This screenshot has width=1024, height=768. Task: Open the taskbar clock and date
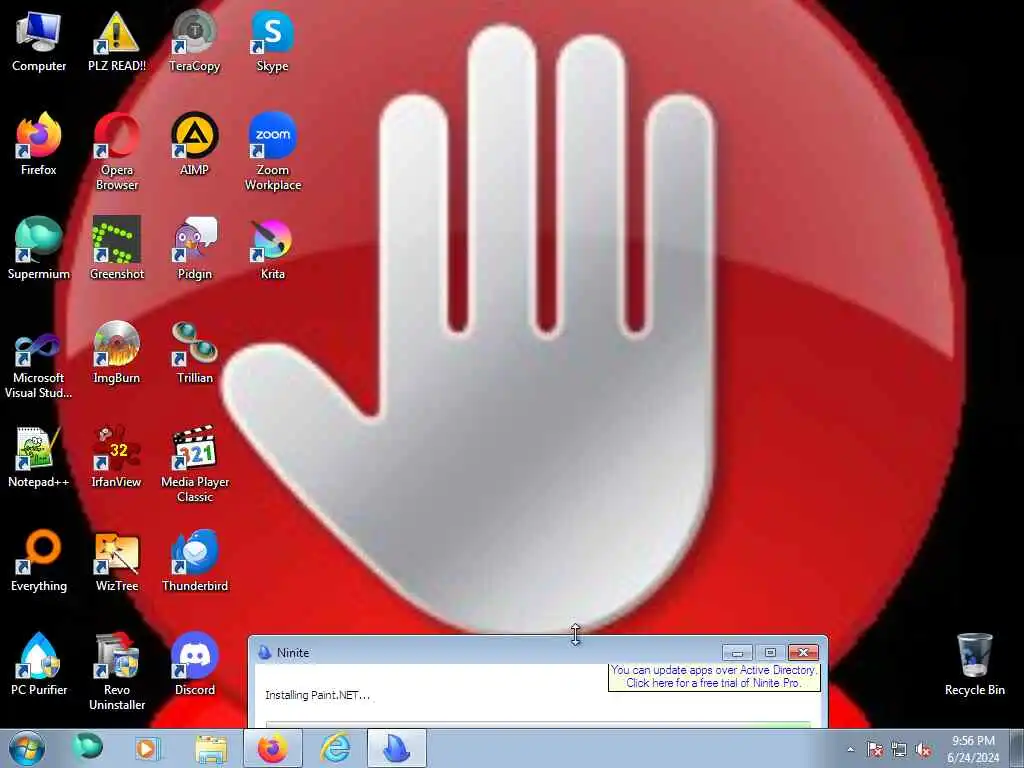(x=973, y=749)
